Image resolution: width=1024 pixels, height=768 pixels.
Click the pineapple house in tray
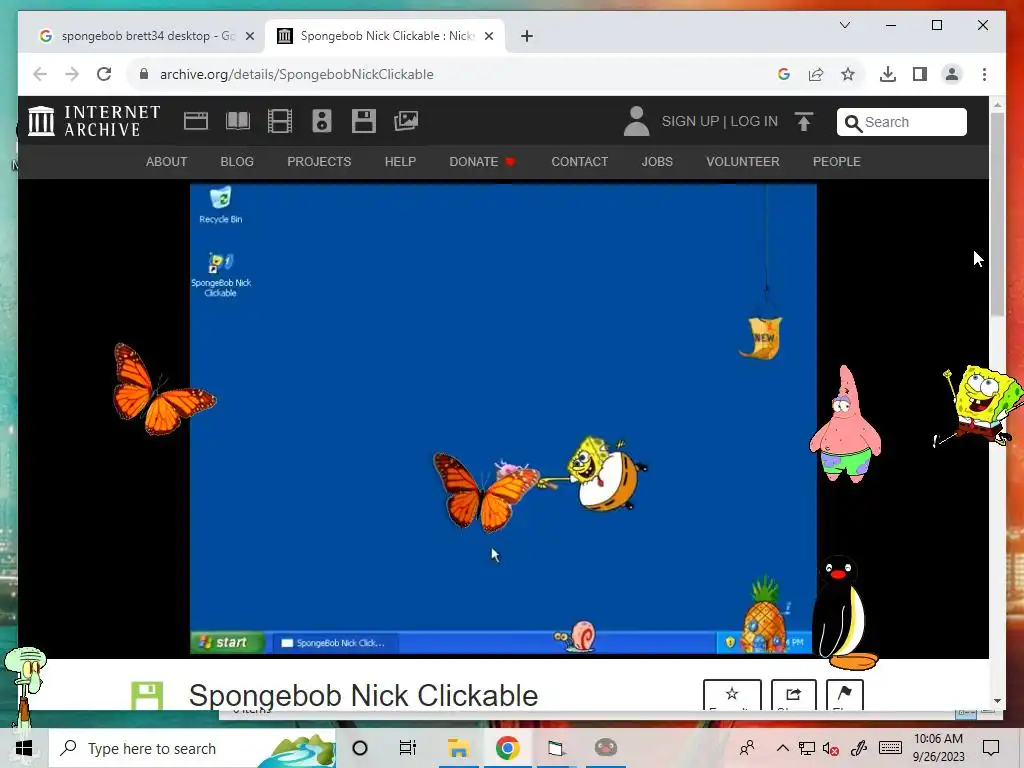tap(762, 615)
